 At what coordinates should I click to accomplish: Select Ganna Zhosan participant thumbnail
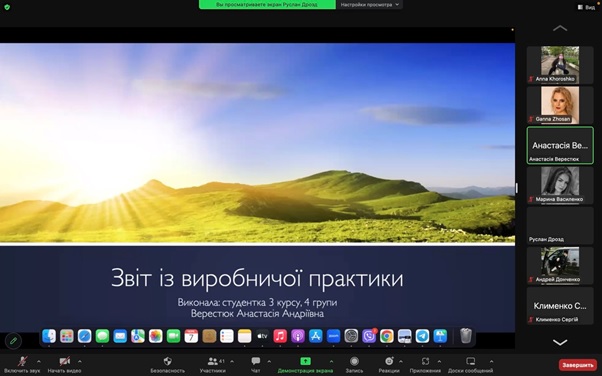pos(560,104)
